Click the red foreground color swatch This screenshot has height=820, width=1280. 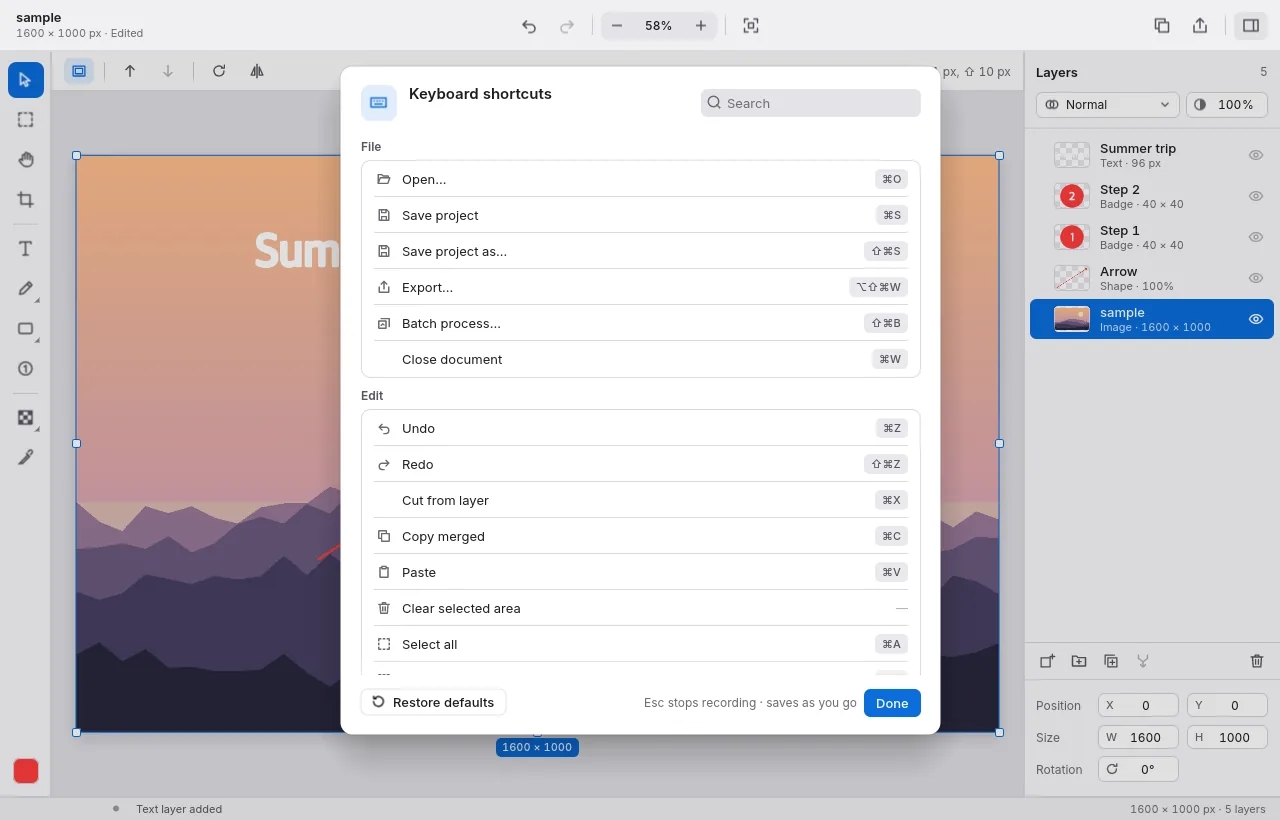click(26, 771)
